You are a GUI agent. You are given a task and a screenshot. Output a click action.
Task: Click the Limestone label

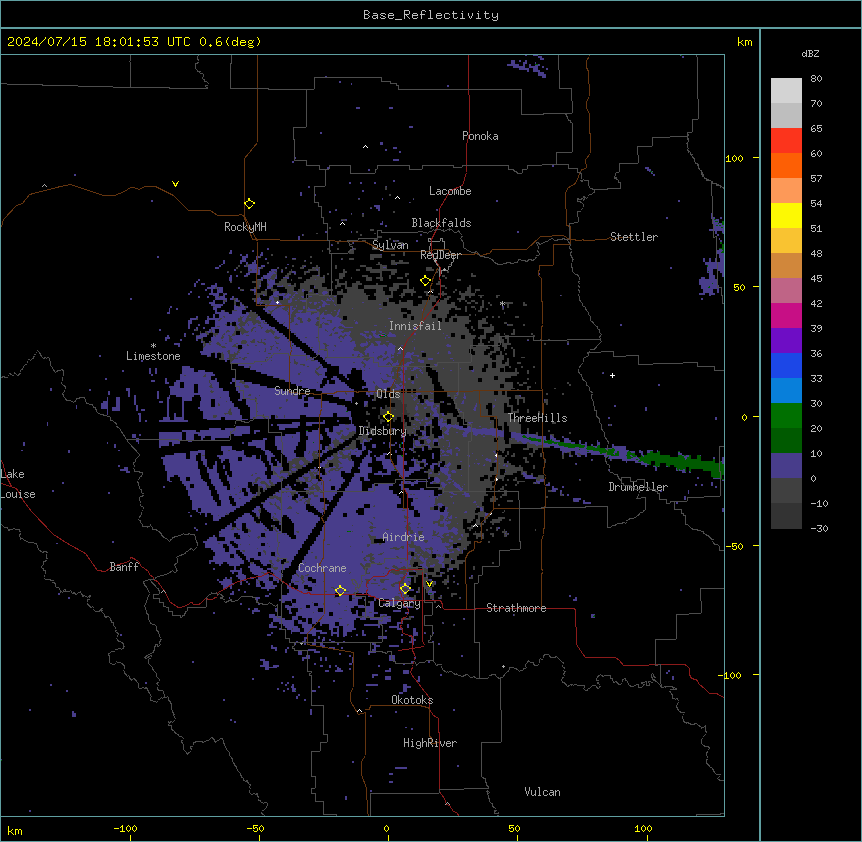click(x=153, y=356)
